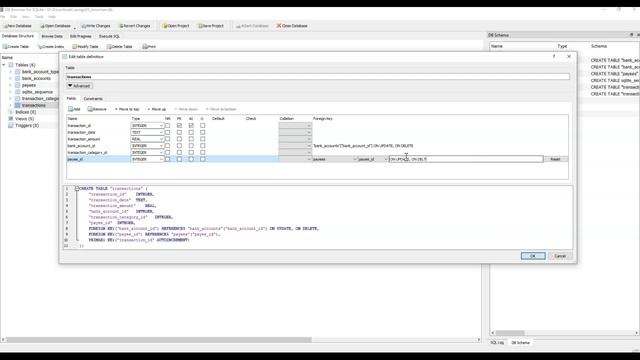Switch to DB Schema tab at bottom
This screenshot has height=360, width=640.
click(x=520, y=342)
